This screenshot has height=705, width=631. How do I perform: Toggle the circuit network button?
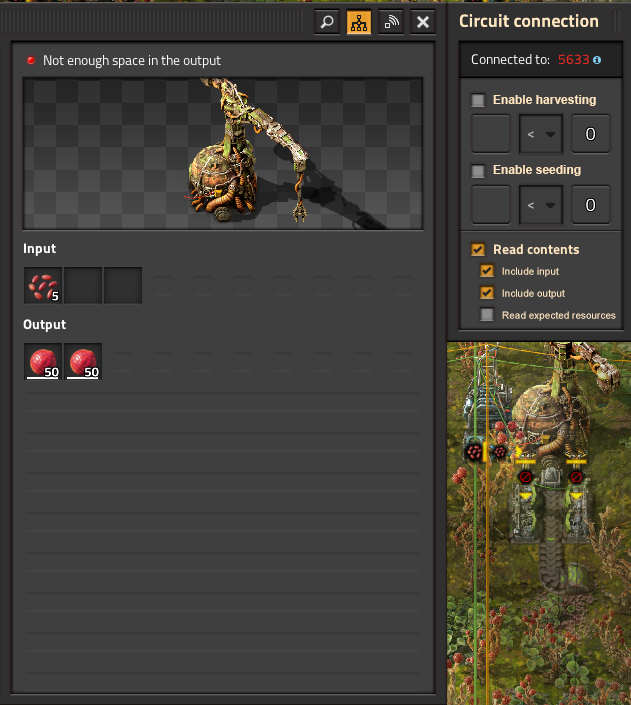click(359, 22)
